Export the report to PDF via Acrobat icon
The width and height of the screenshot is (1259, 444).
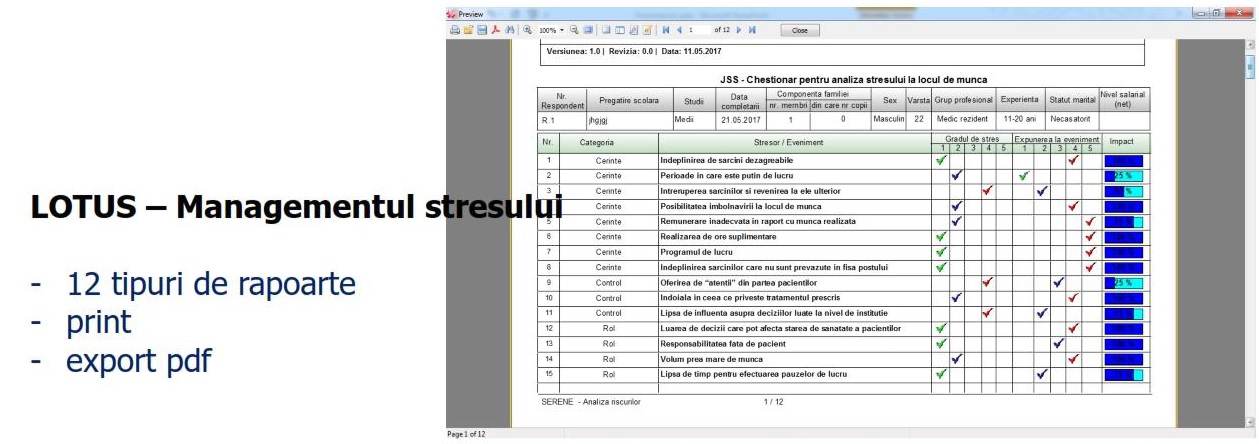tap(496, 30)
